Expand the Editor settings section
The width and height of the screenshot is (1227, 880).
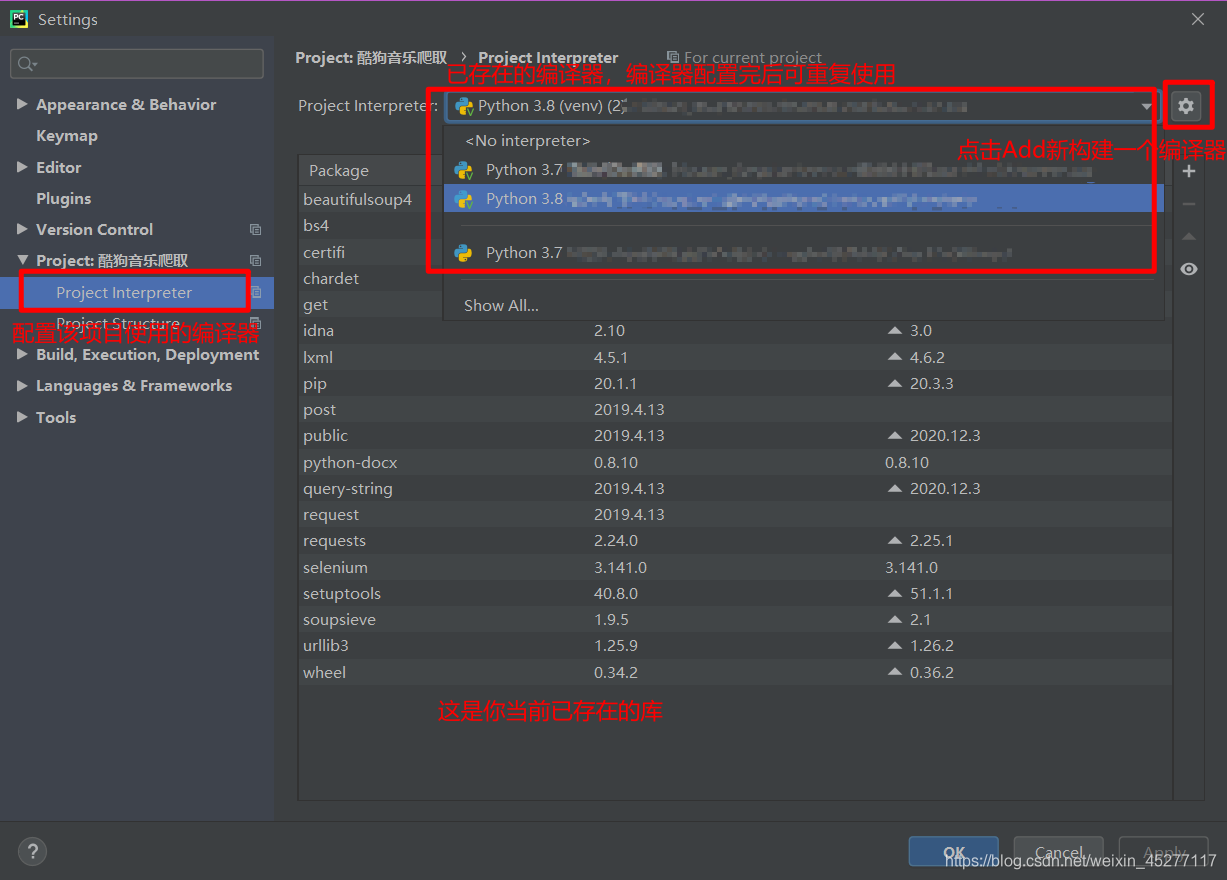[23, 167]
